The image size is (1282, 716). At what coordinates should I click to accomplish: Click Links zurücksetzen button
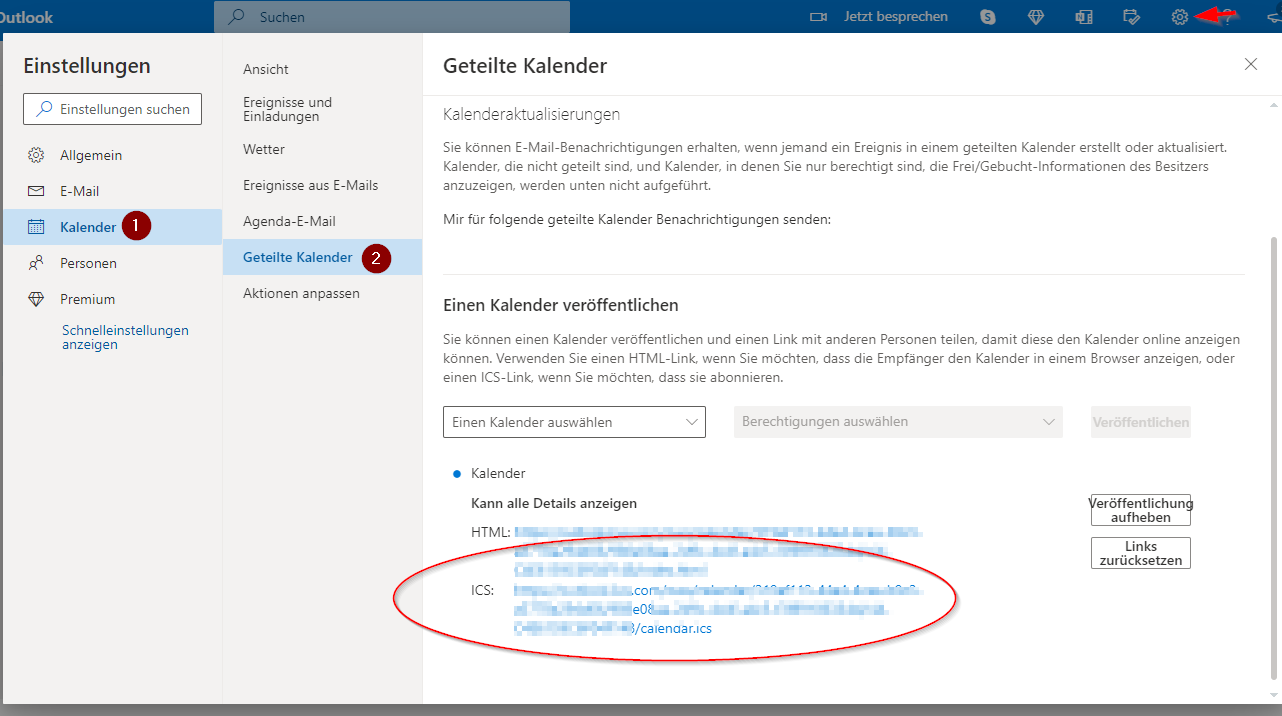coord(1141,553)
